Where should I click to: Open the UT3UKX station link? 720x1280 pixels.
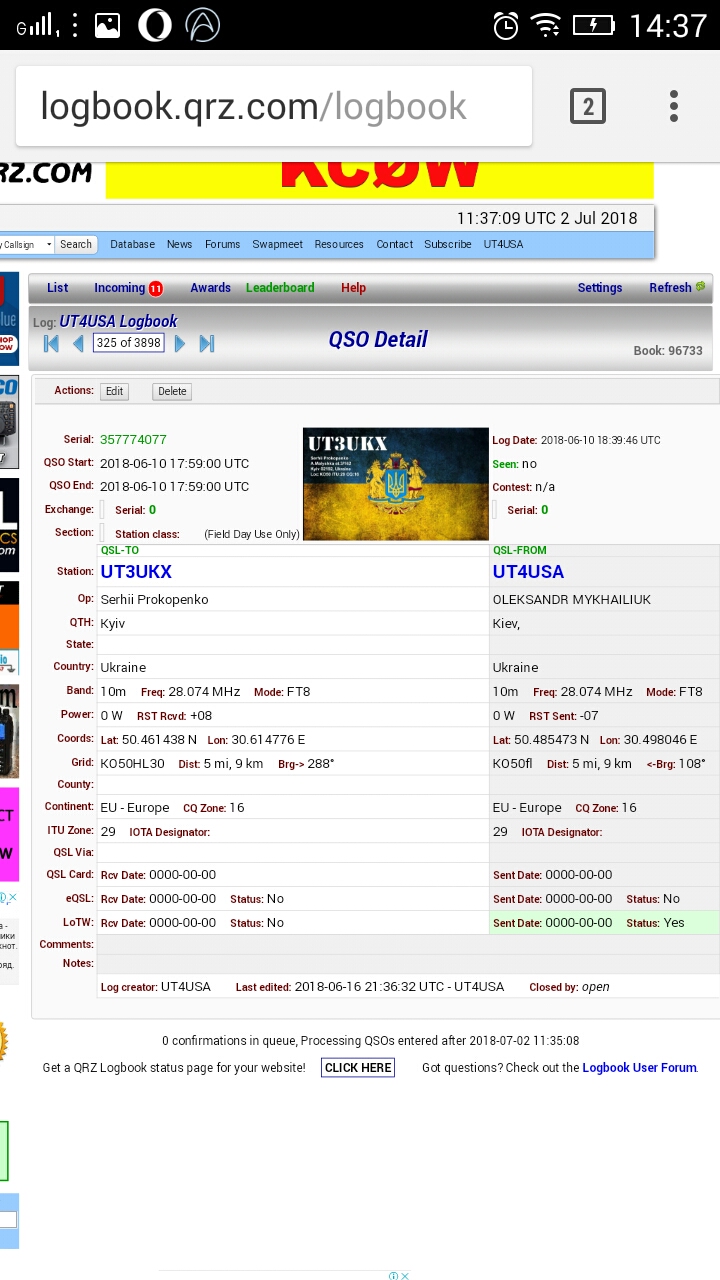pos(136,572)
